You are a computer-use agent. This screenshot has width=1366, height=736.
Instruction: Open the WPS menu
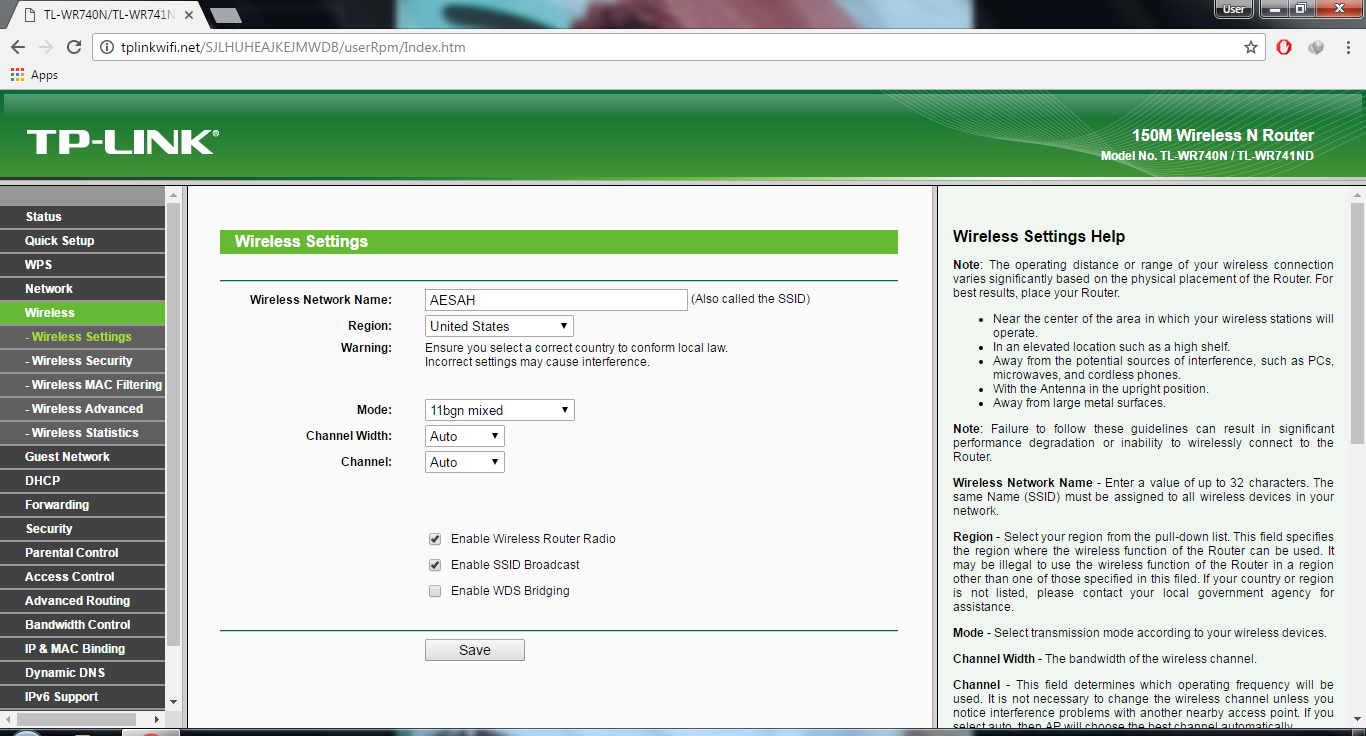[x=82, y=265]
